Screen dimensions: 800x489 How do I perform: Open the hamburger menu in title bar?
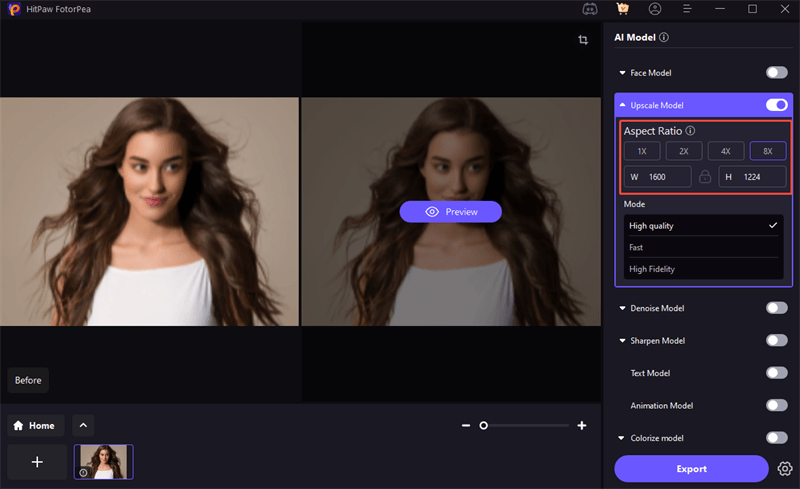[687, 9]
